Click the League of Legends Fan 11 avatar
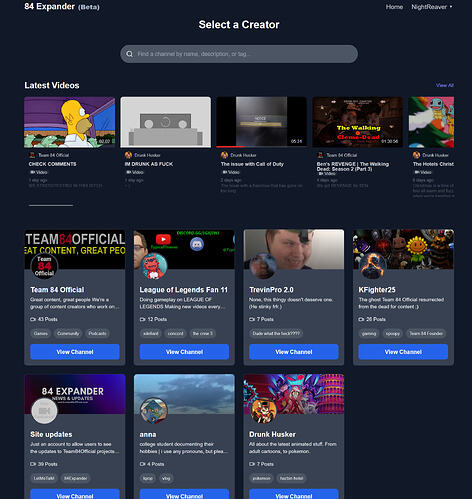The width and height of the screenshot is (472, 499). point(153,266)
